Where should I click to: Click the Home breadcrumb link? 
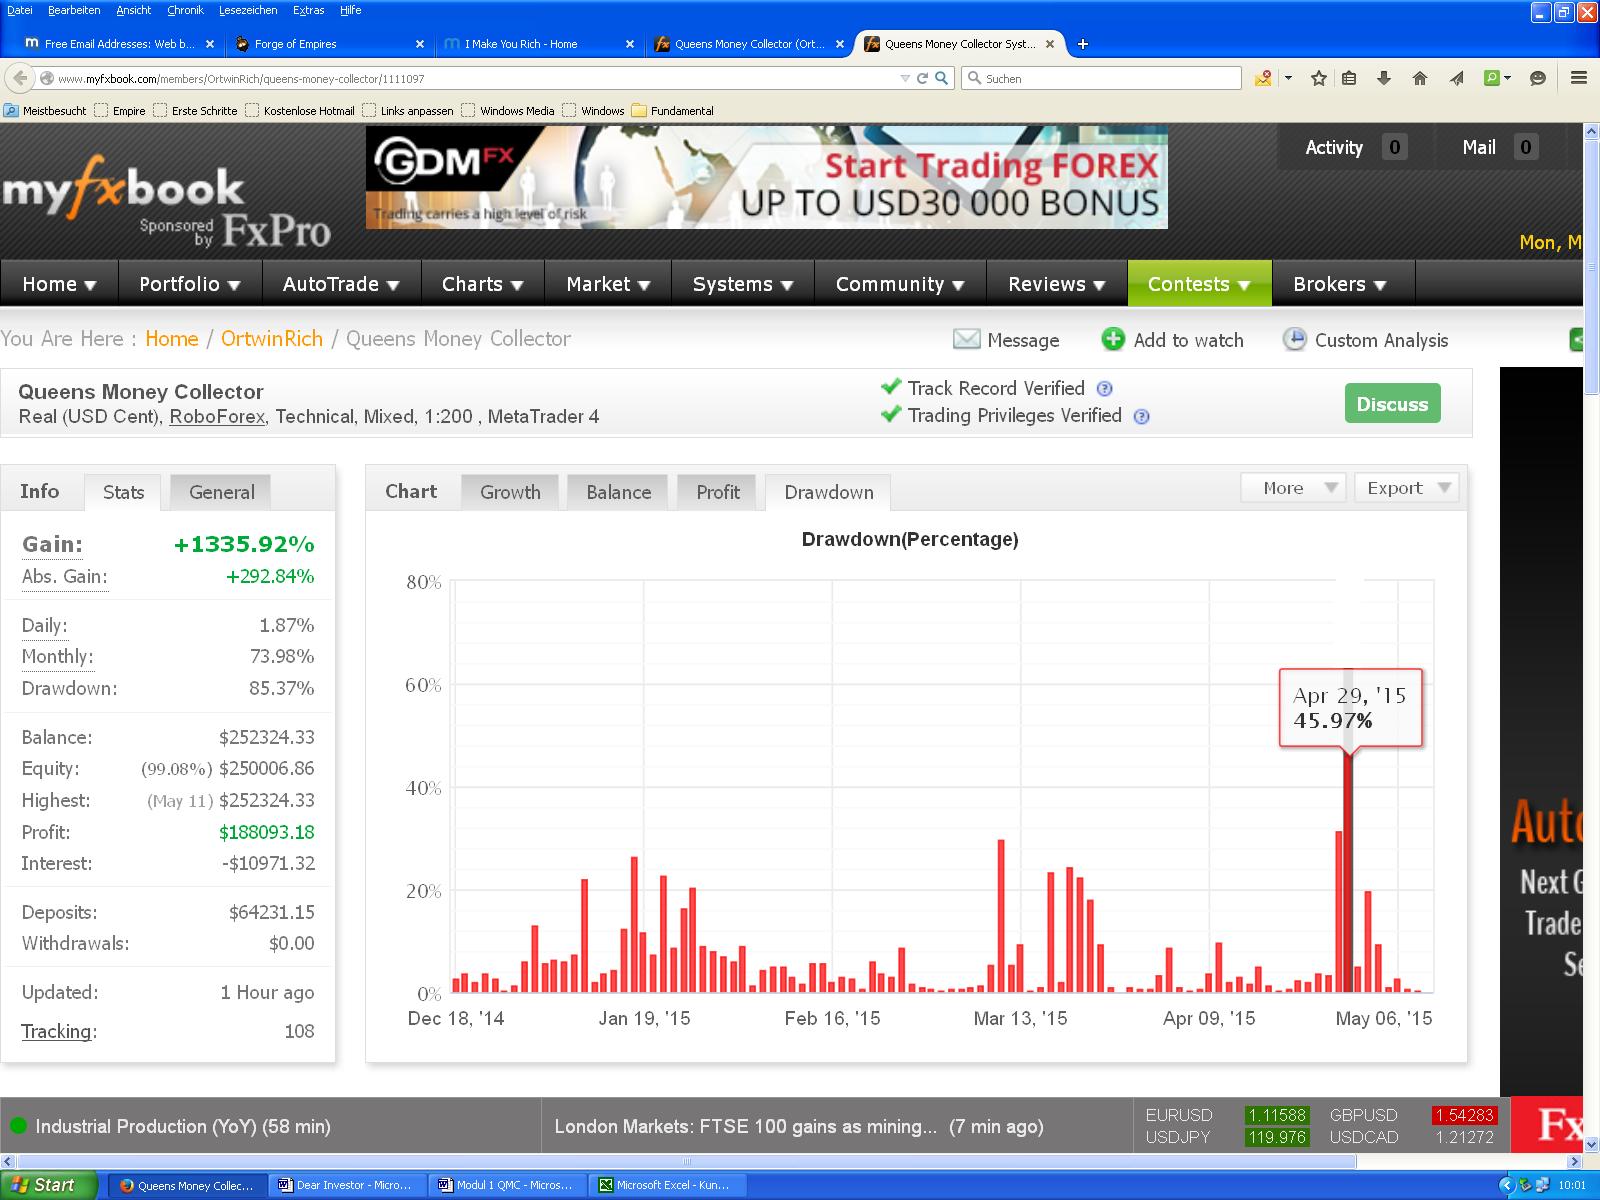[x=171, y=339]
